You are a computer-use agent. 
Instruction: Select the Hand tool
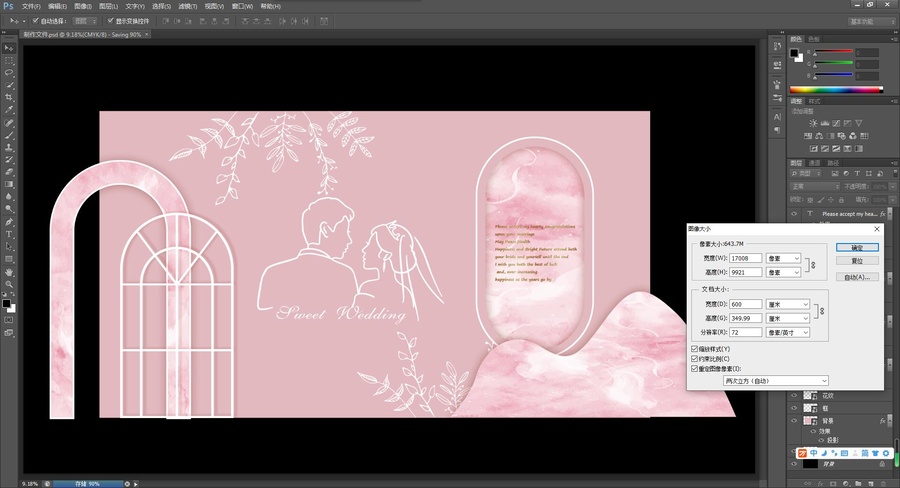pos(9,272)
